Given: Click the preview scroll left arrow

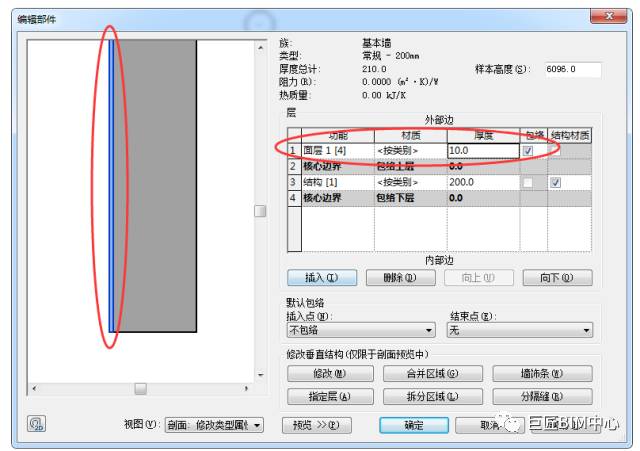Looking at the screenshot, I should (x=34, y=389).
